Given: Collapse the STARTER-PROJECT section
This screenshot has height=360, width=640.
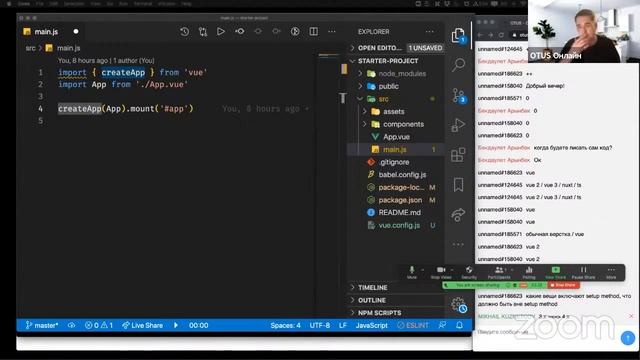Looking at the screenshot, I should click(396, 61).
